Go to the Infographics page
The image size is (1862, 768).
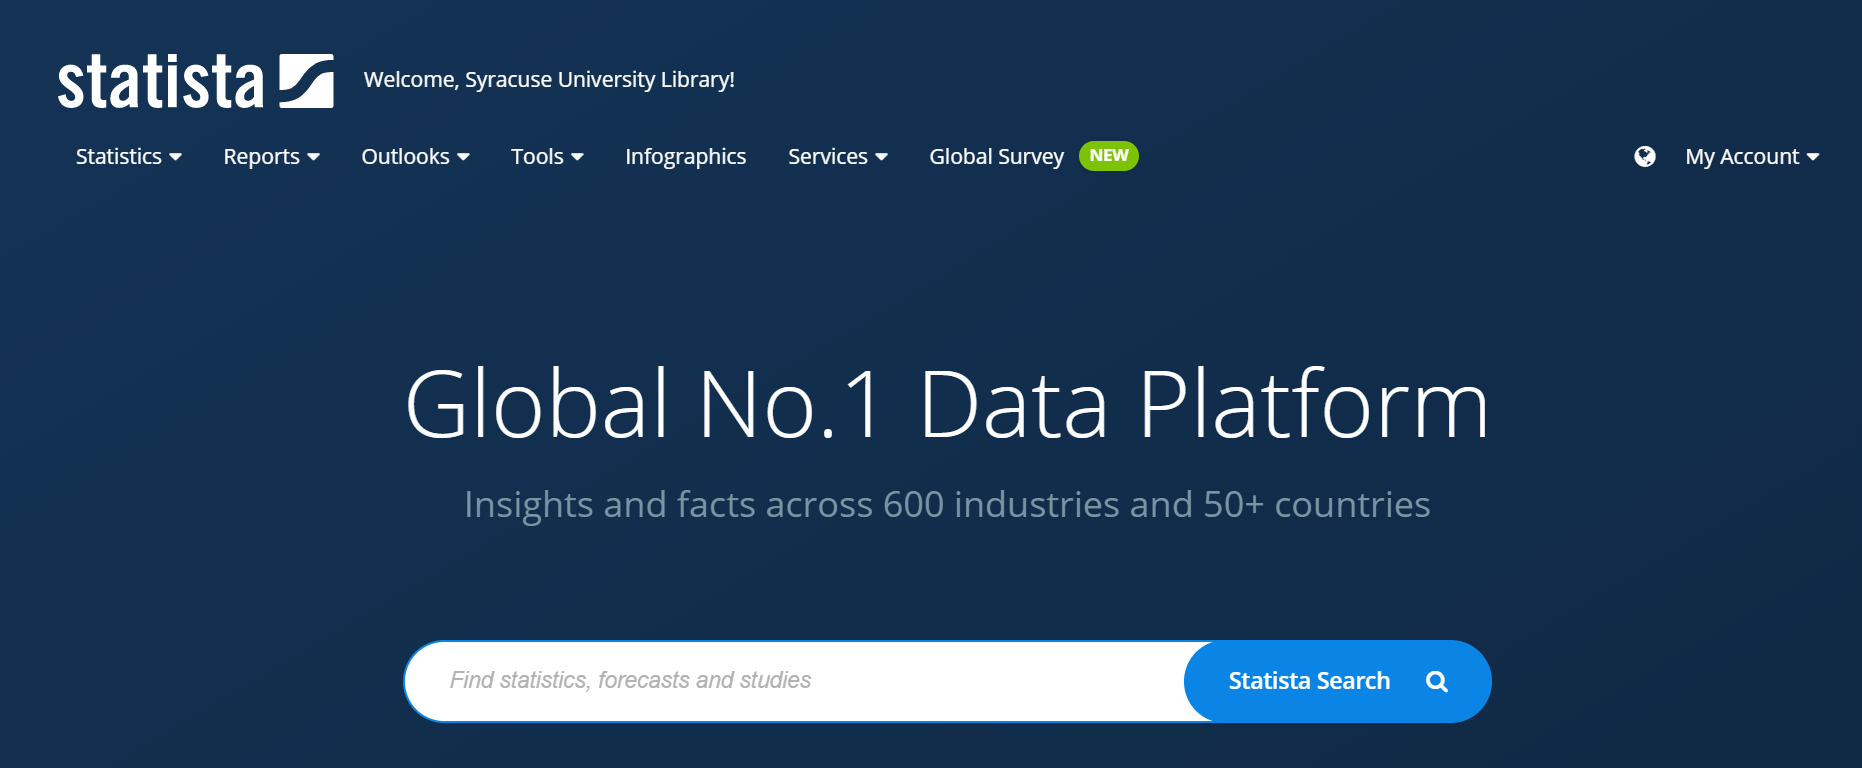(686, 156)
